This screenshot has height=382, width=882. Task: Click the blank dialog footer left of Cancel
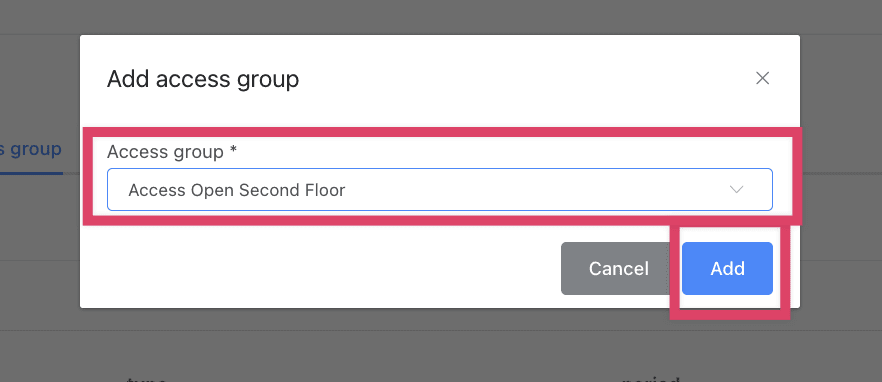pyautogui.click(x=321, y=268)
